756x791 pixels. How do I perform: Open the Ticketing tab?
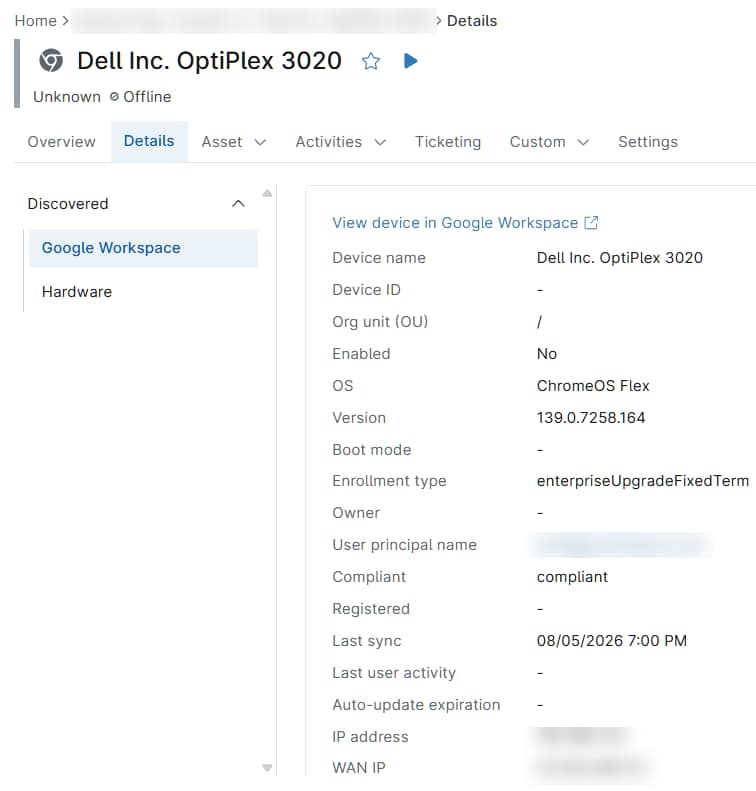(448, 142)
